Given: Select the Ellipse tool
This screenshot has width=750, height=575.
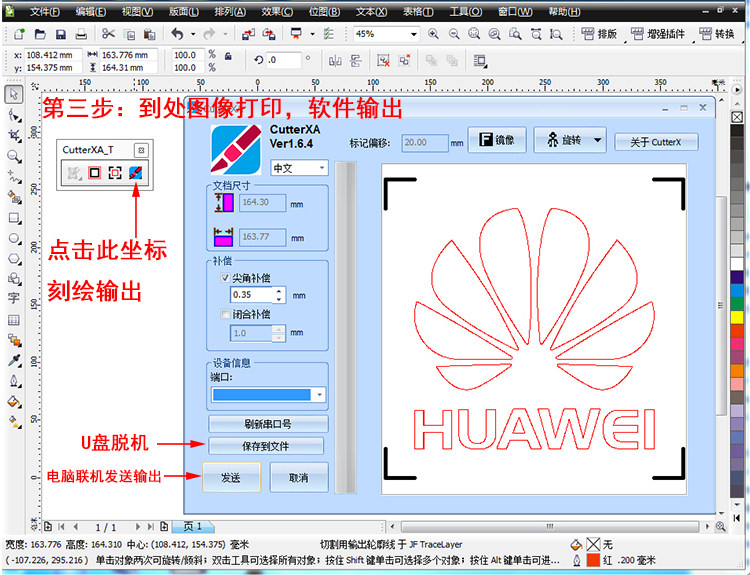Looking at the screenshot, I should coord(14,238).
